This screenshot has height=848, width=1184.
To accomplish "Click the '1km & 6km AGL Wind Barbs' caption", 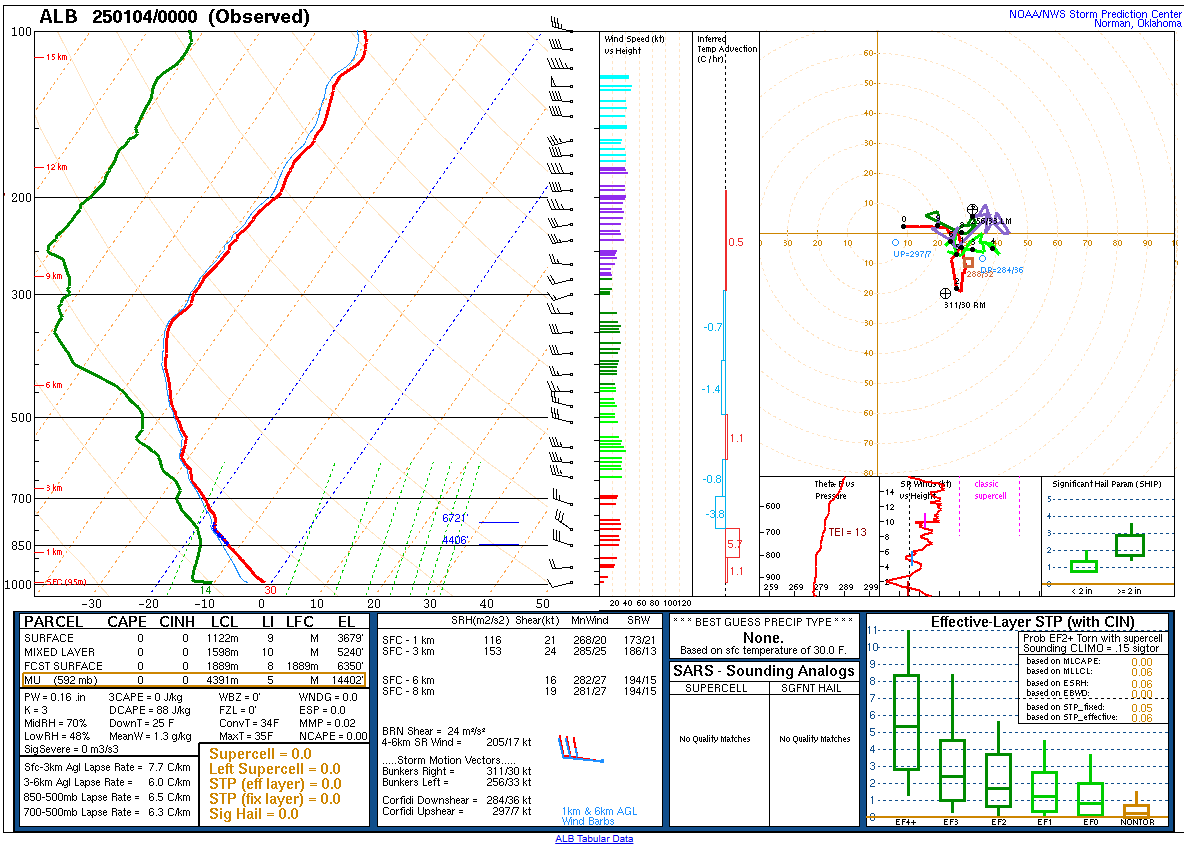I will point(600,816).
